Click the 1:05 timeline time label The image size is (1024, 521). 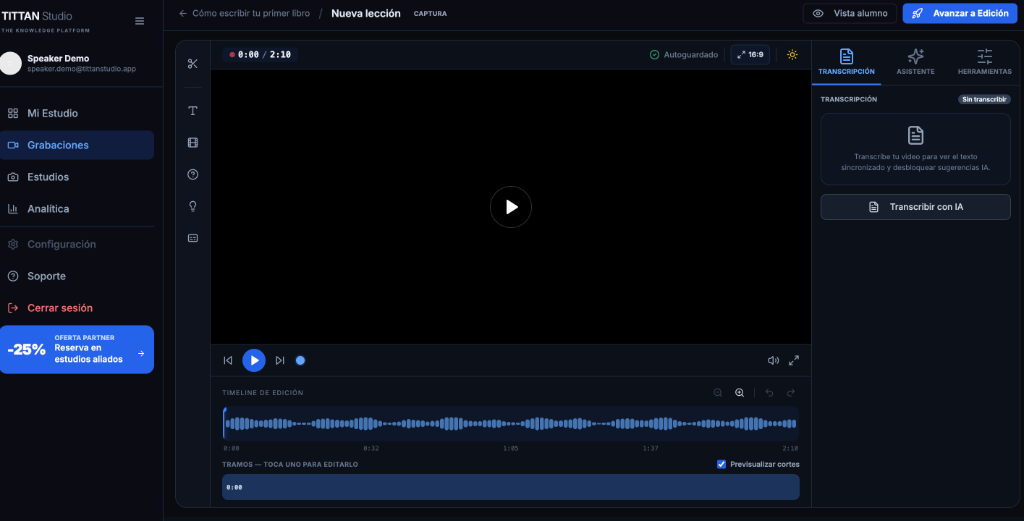point(511,449)
